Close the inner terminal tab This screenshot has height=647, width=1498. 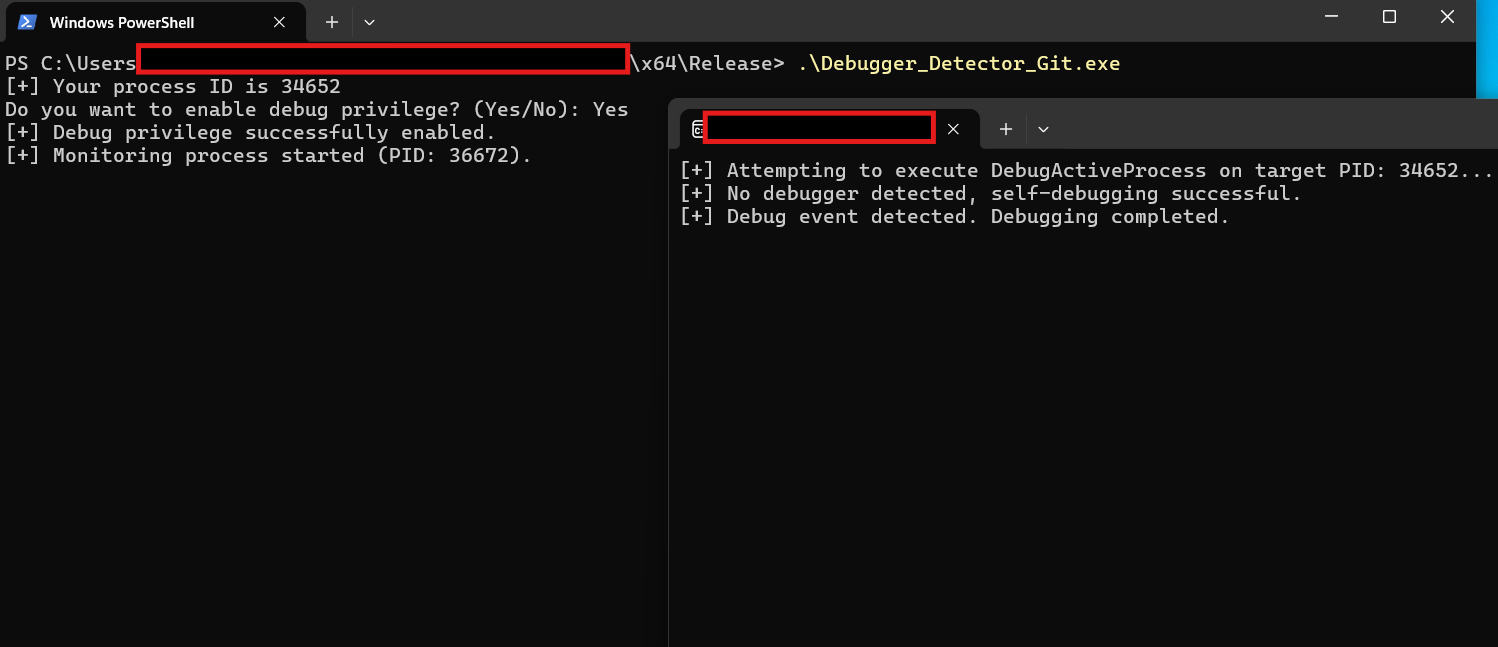(953, 128)
